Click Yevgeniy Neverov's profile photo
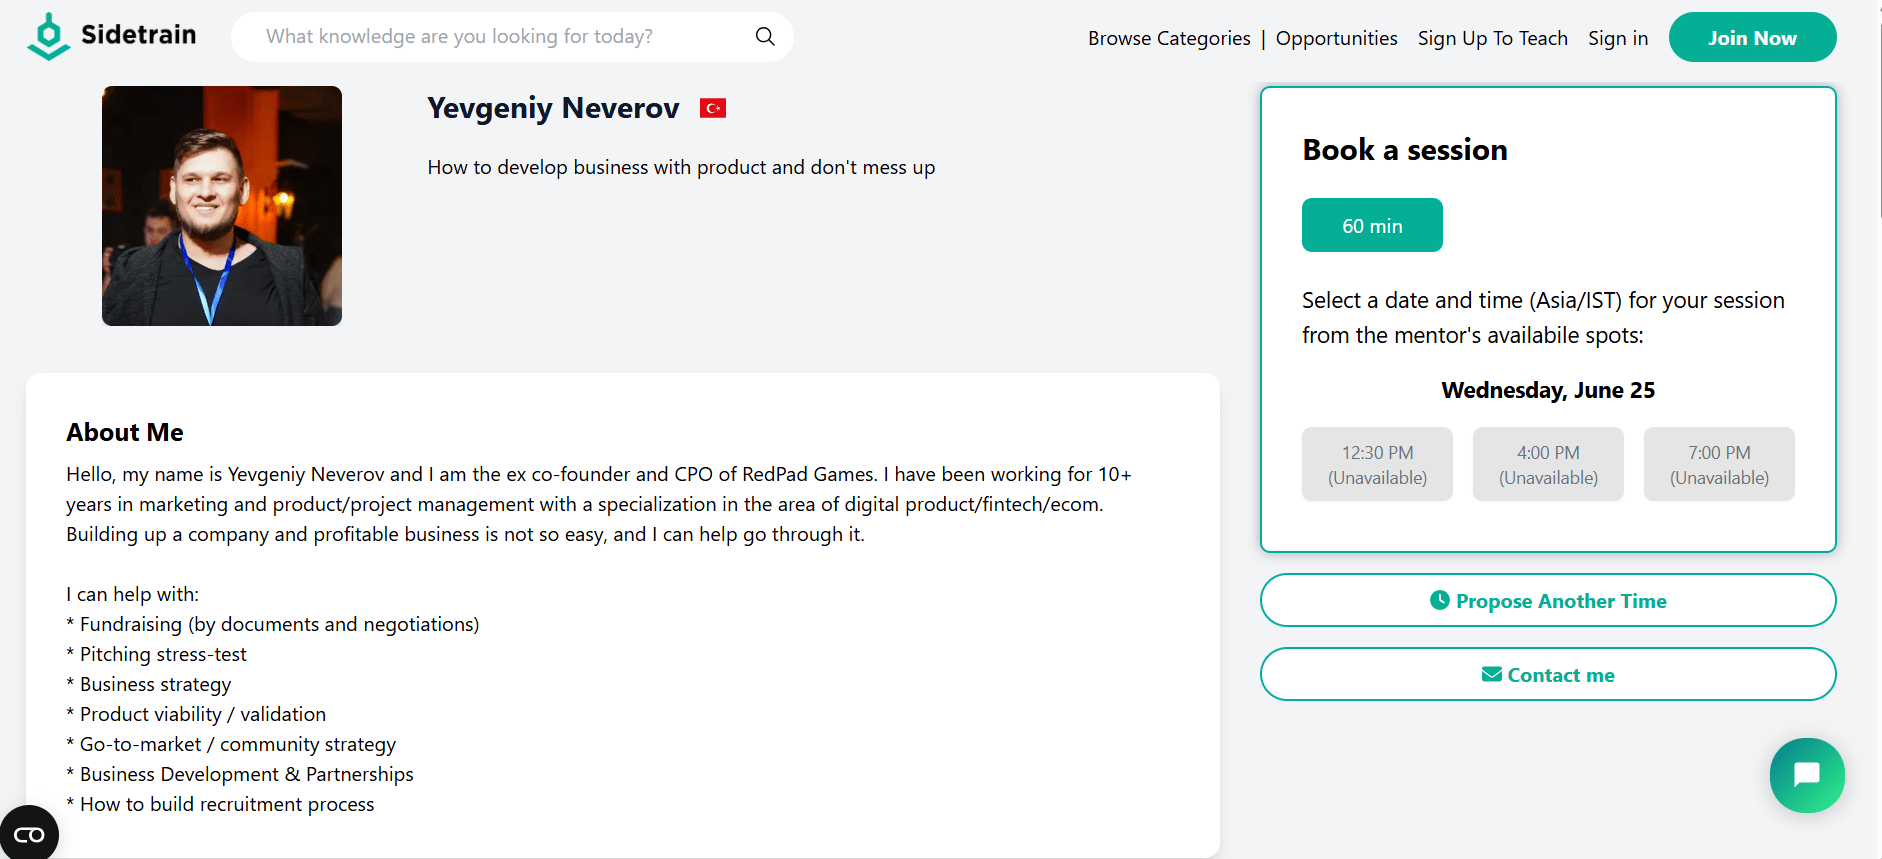 222,206
